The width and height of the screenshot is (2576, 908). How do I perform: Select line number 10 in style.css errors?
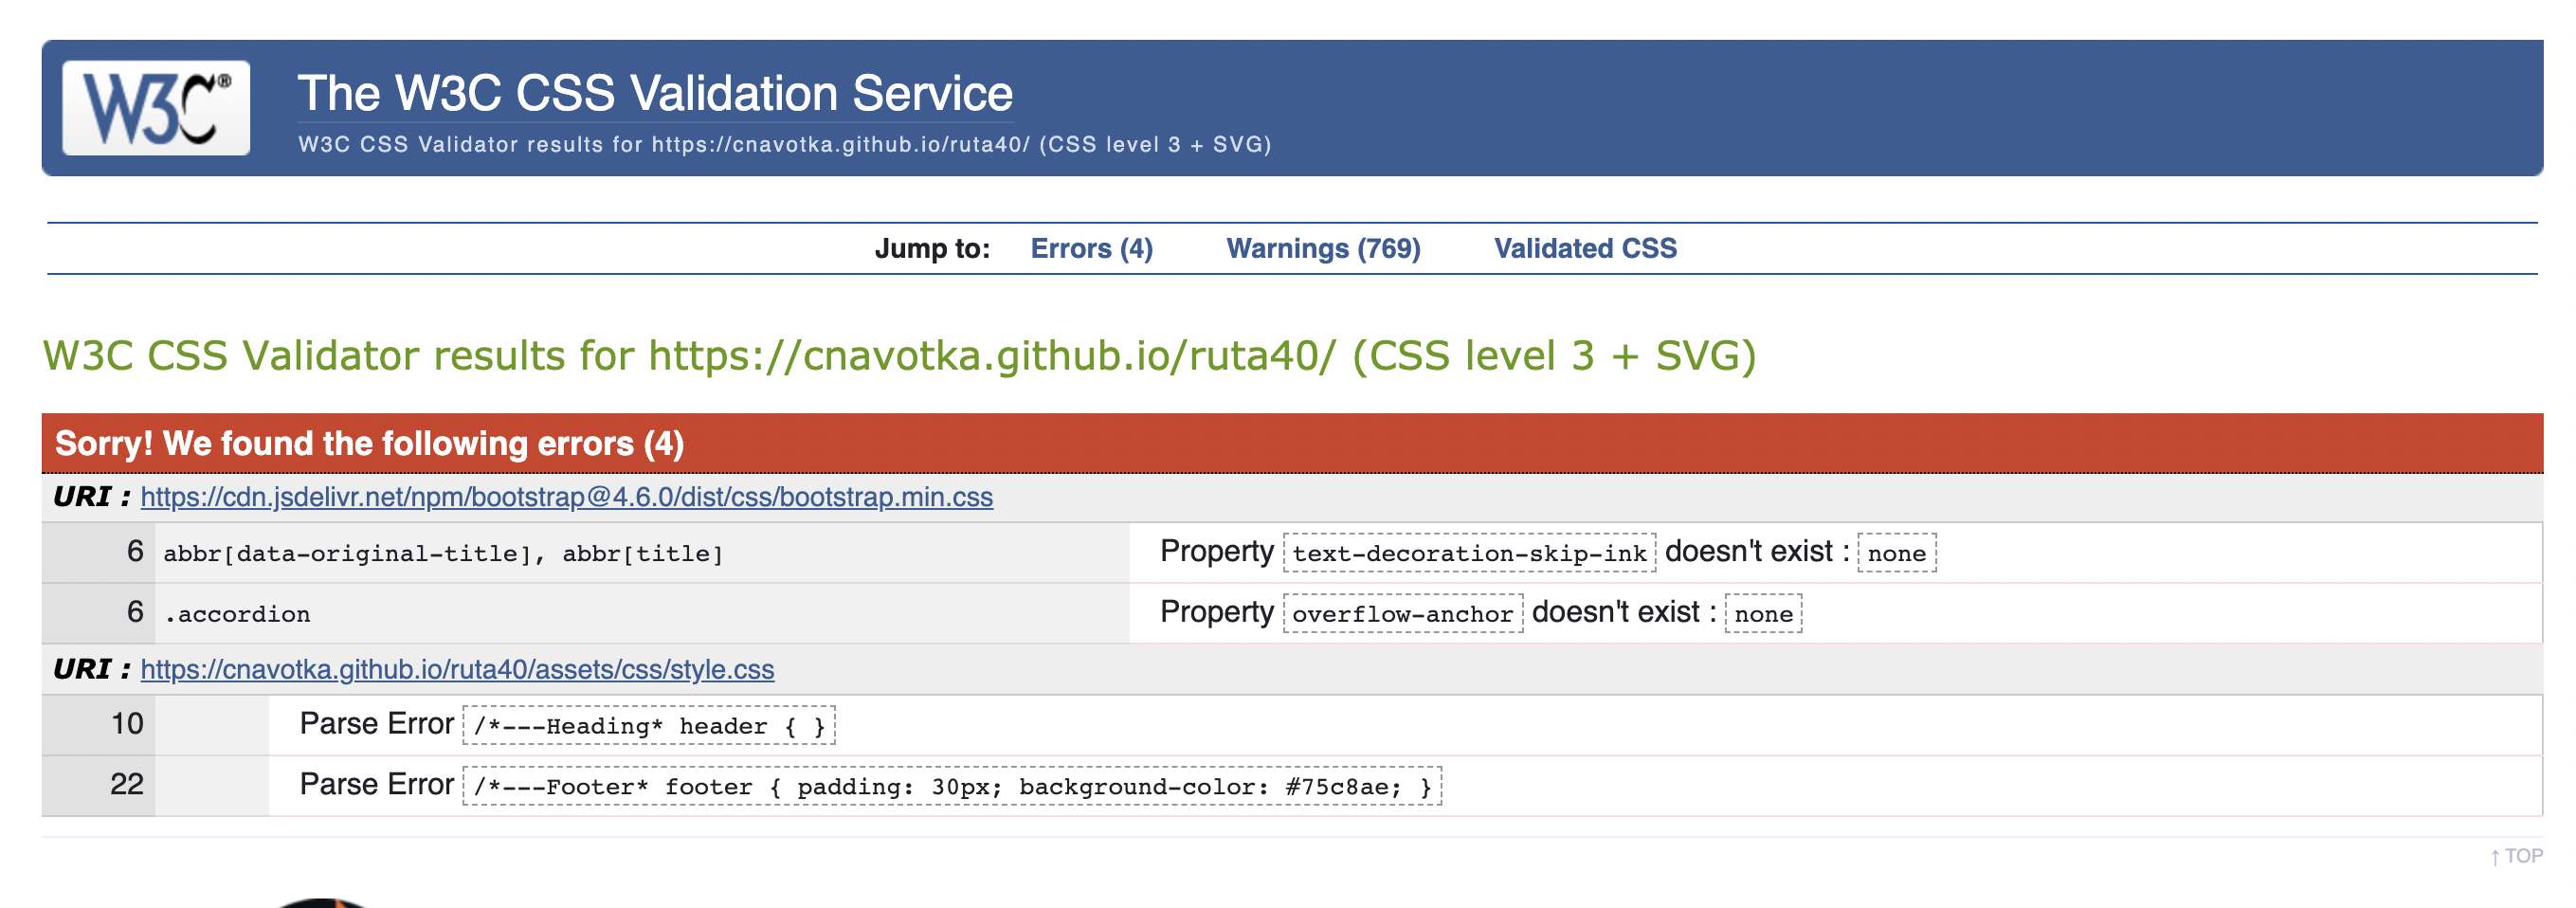pyautogui.click(x=127, y=724)
